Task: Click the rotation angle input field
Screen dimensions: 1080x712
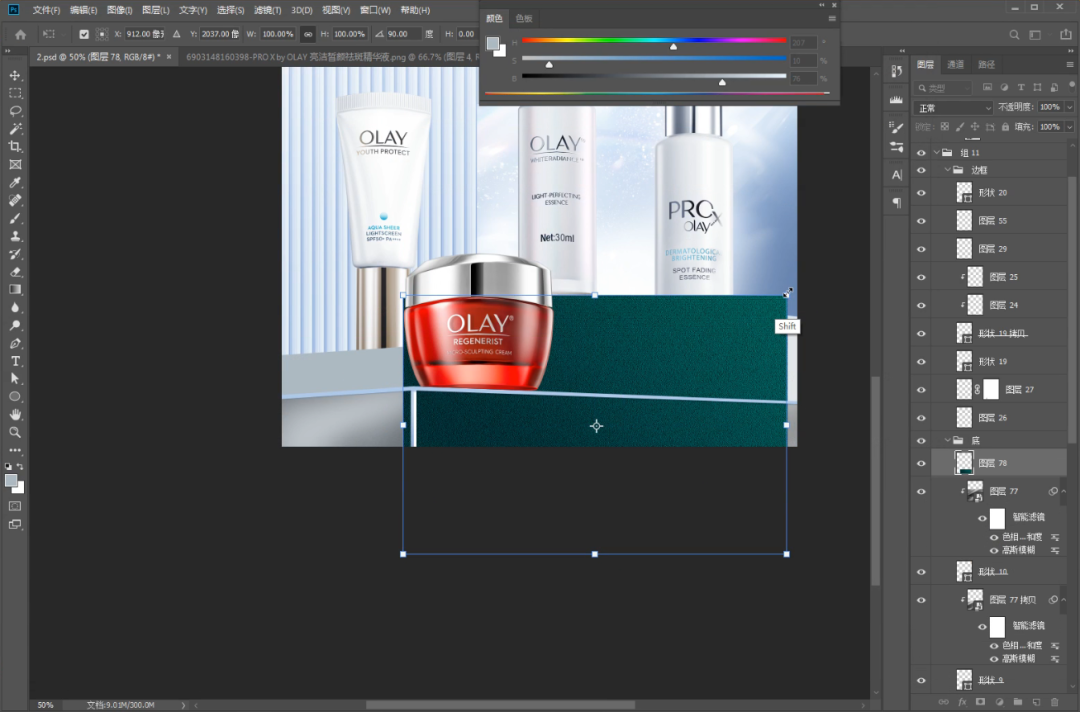Action: [x=403, y=34]
